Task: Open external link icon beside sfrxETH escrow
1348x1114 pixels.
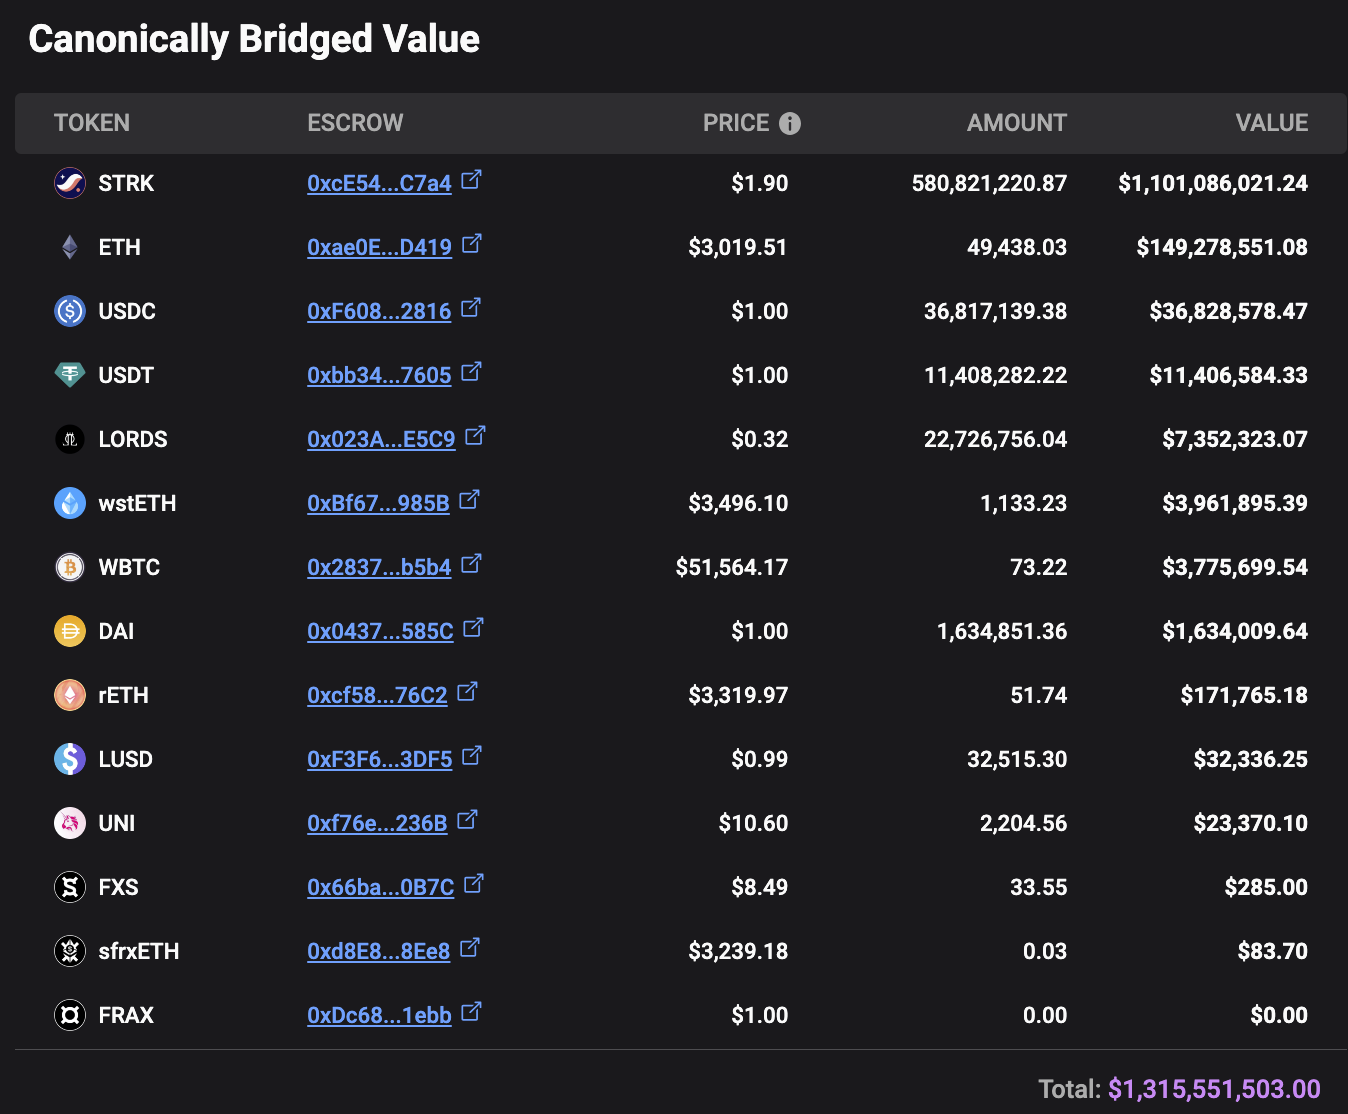Action: click(x=470, y=948)
